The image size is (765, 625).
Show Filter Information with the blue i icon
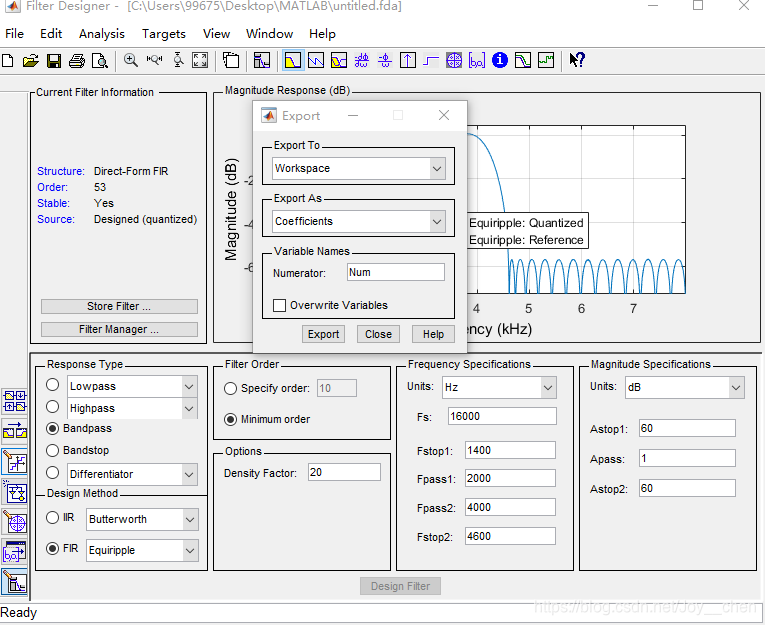500,60
